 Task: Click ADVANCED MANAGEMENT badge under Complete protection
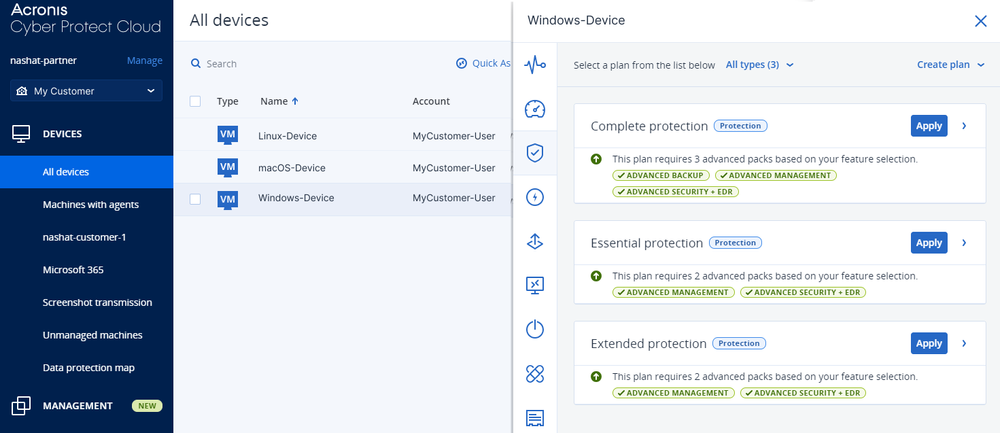point(776,175)
